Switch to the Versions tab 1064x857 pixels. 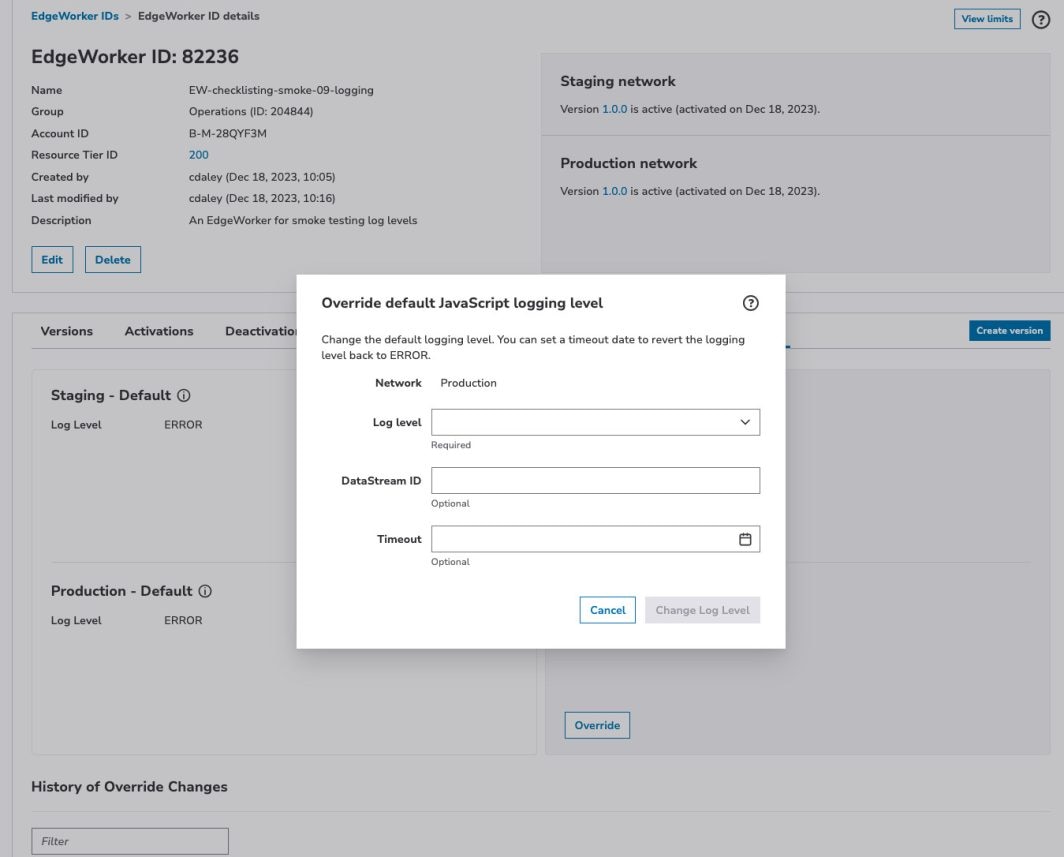(67, 331)
